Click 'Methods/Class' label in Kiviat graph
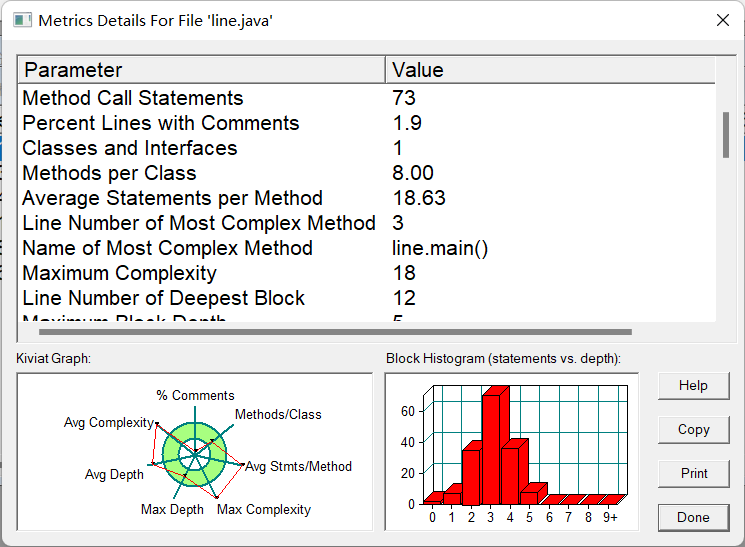This screenshot has width=745, height=547. (x=278, y=414)
